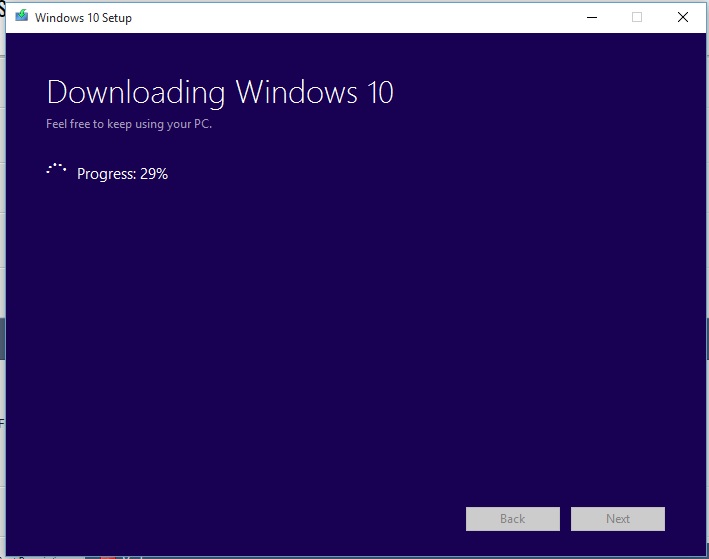Click the word "Progress:" beside the spinner
Screen dimensions: 709x559
(106, 174)
